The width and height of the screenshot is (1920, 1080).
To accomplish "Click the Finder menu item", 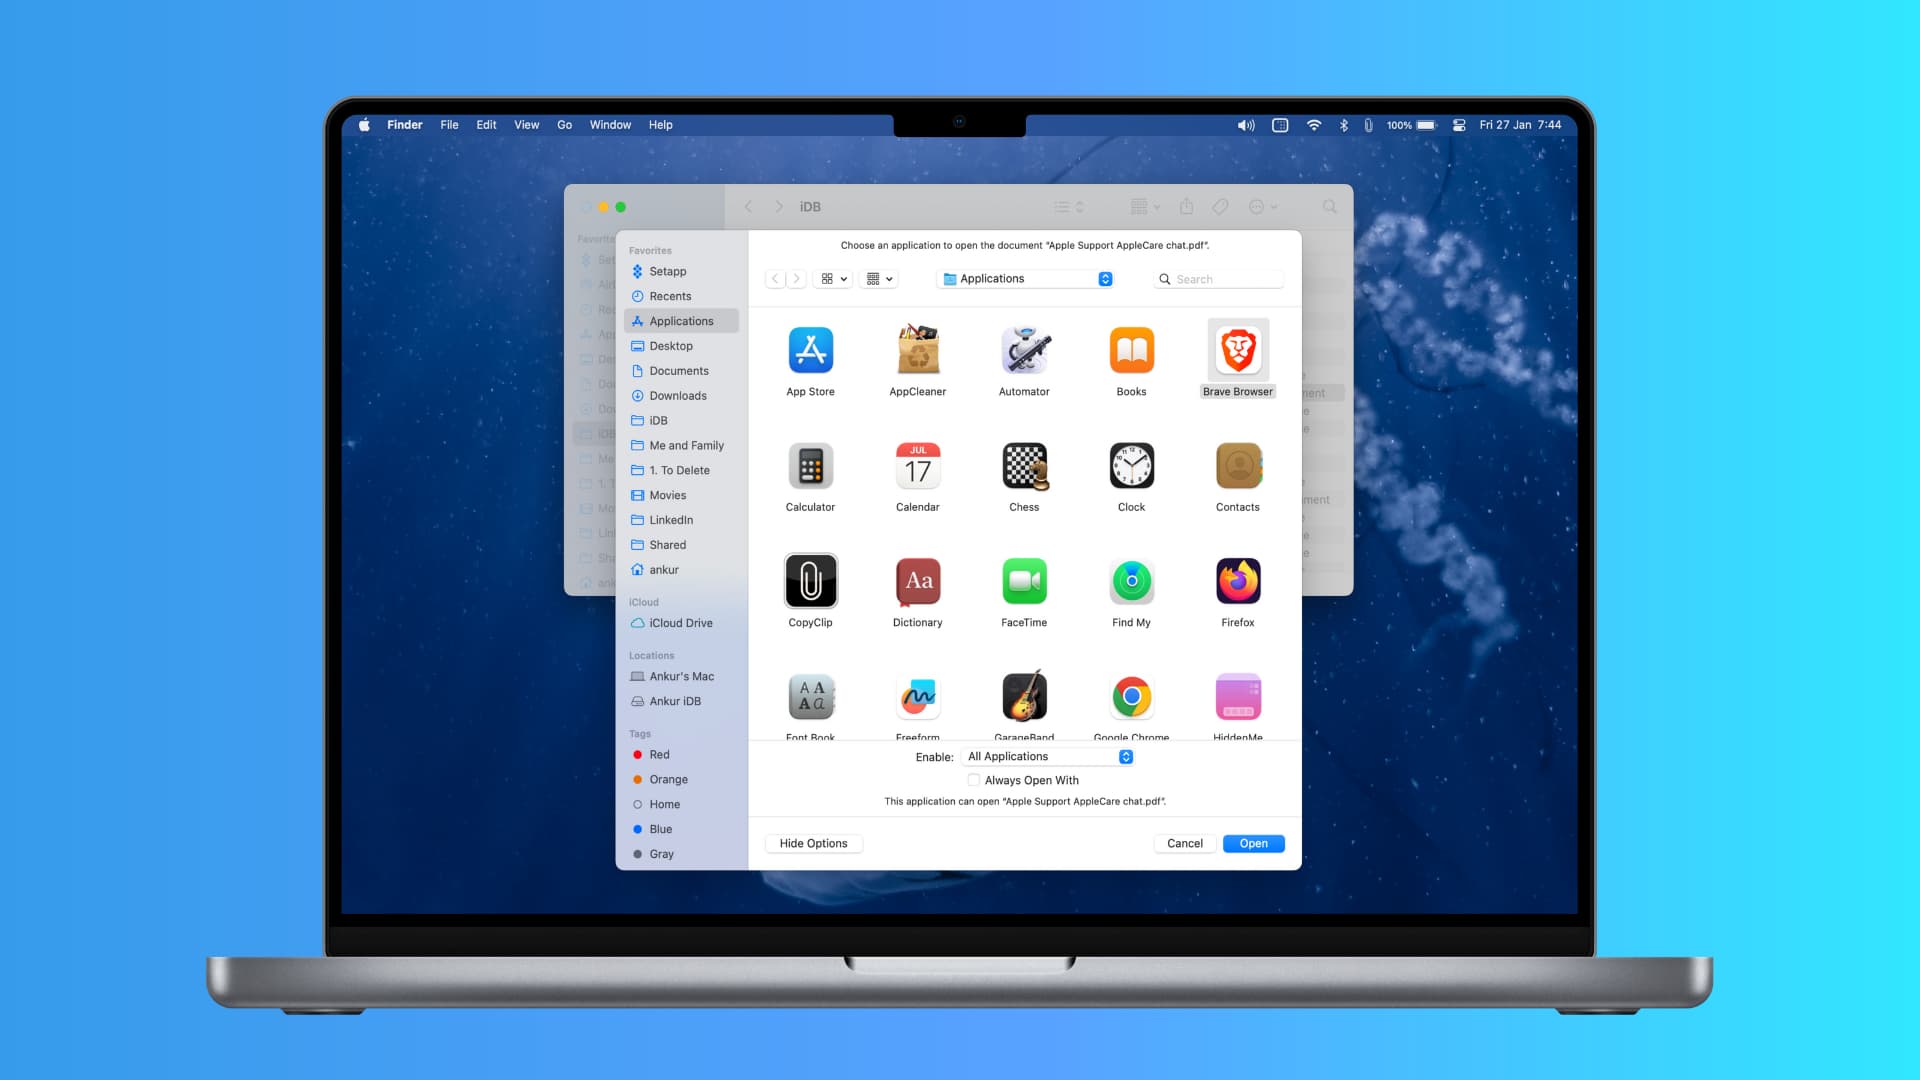I will click(405, 124).
